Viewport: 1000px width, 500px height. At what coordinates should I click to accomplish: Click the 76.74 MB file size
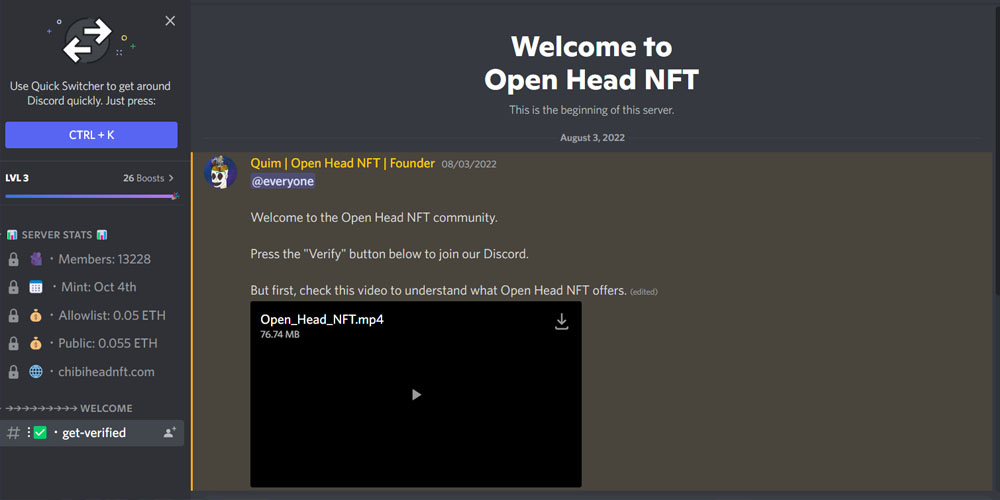tap(279, 334)
